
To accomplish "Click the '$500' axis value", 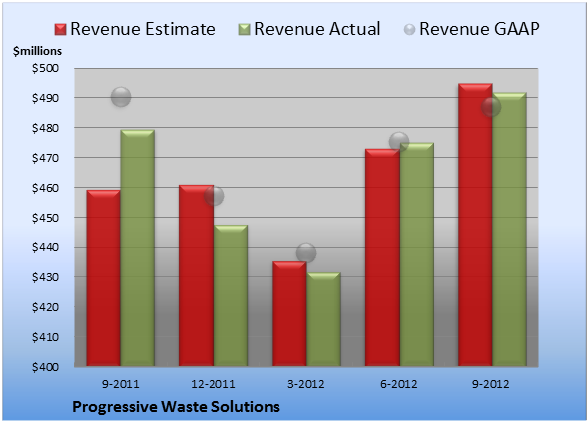I will coord(45,68).
